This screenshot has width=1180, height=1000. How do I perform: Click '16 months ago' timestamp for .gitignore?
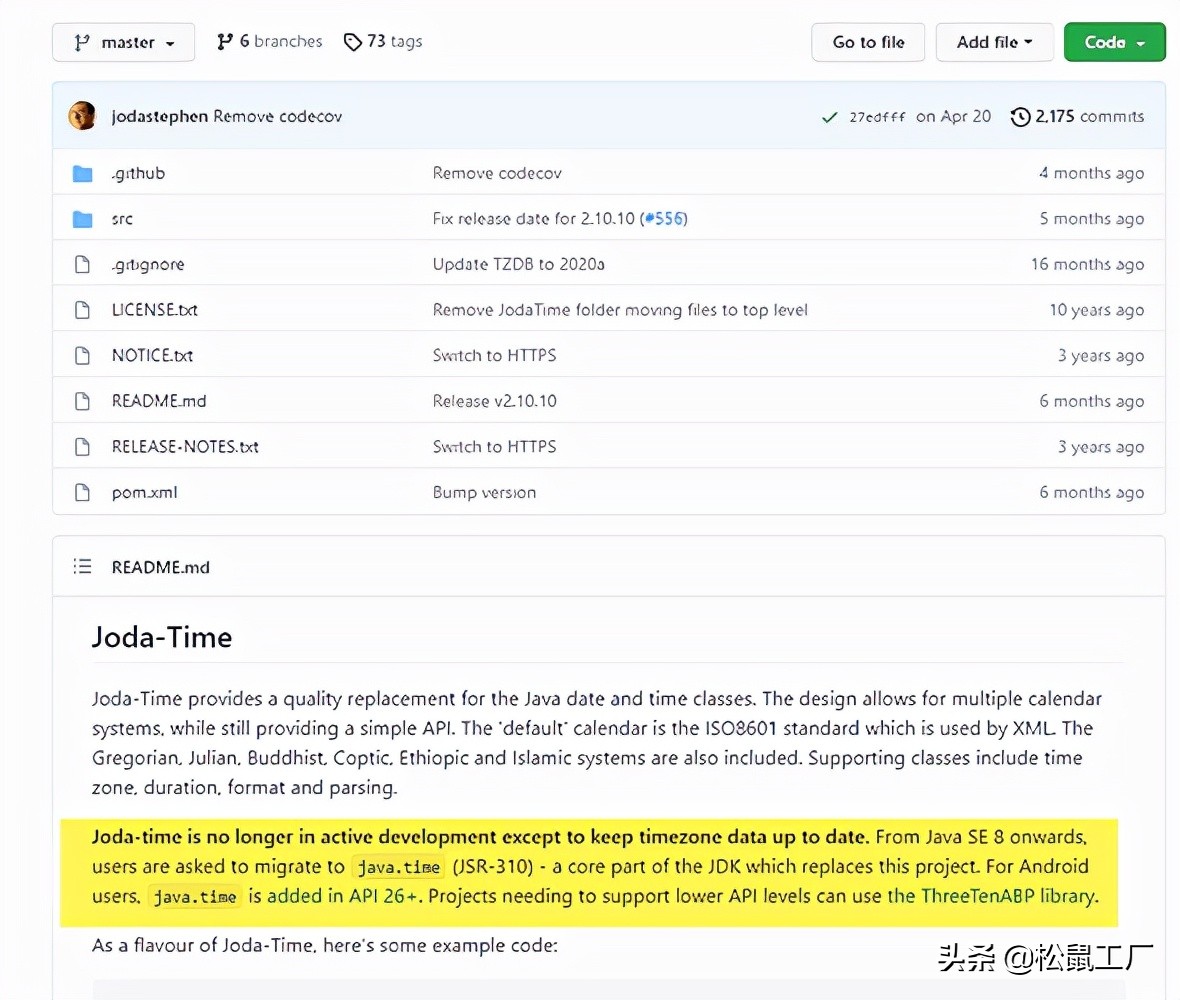(1087, 265)
